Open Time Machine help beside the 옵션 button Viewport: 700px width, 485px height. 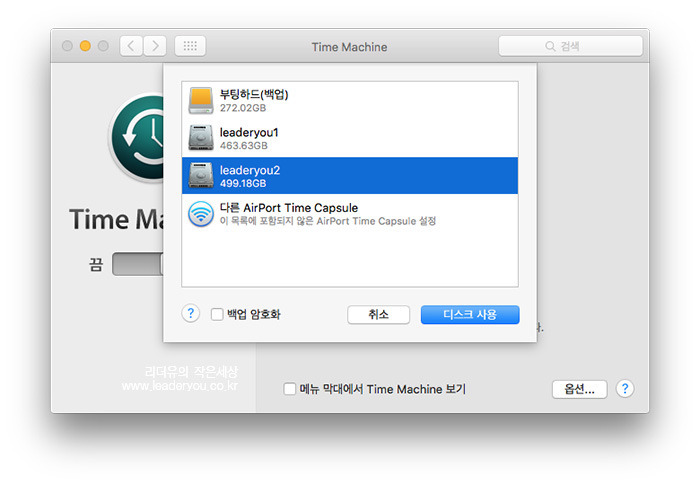(625, 389)
